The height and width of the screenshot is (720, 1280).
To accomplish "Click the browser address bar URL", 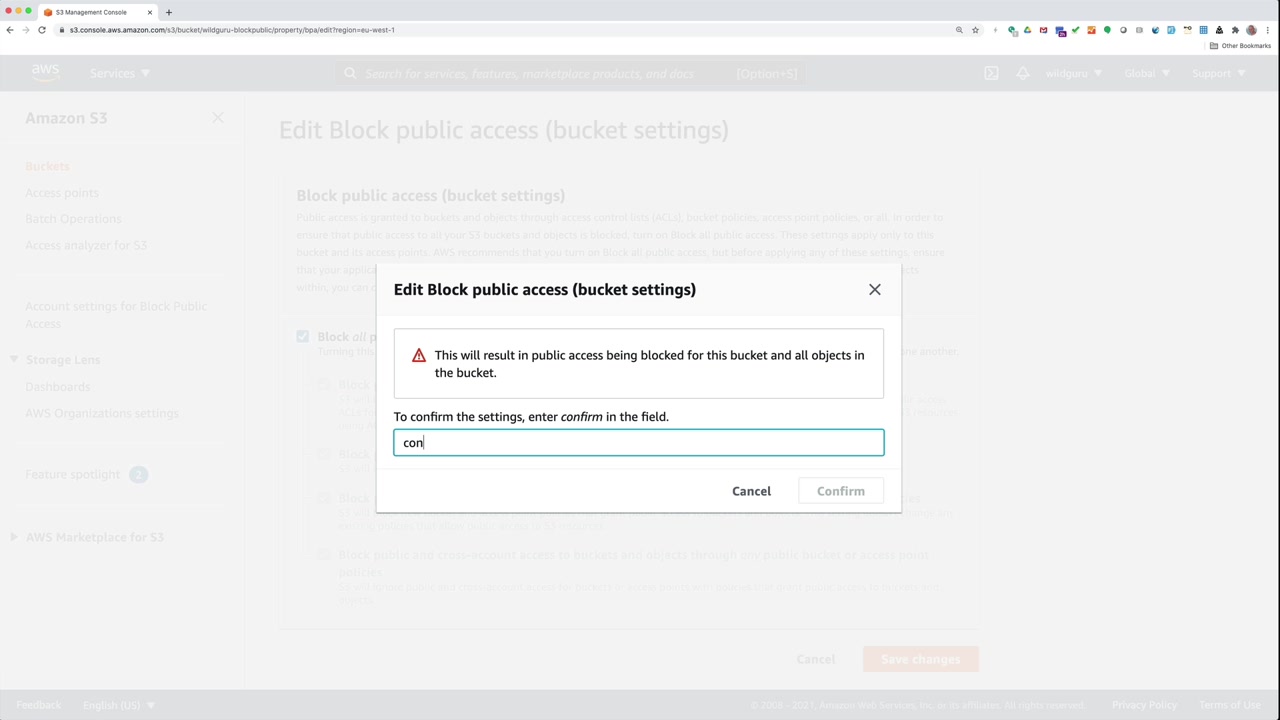I will [232, 30].
